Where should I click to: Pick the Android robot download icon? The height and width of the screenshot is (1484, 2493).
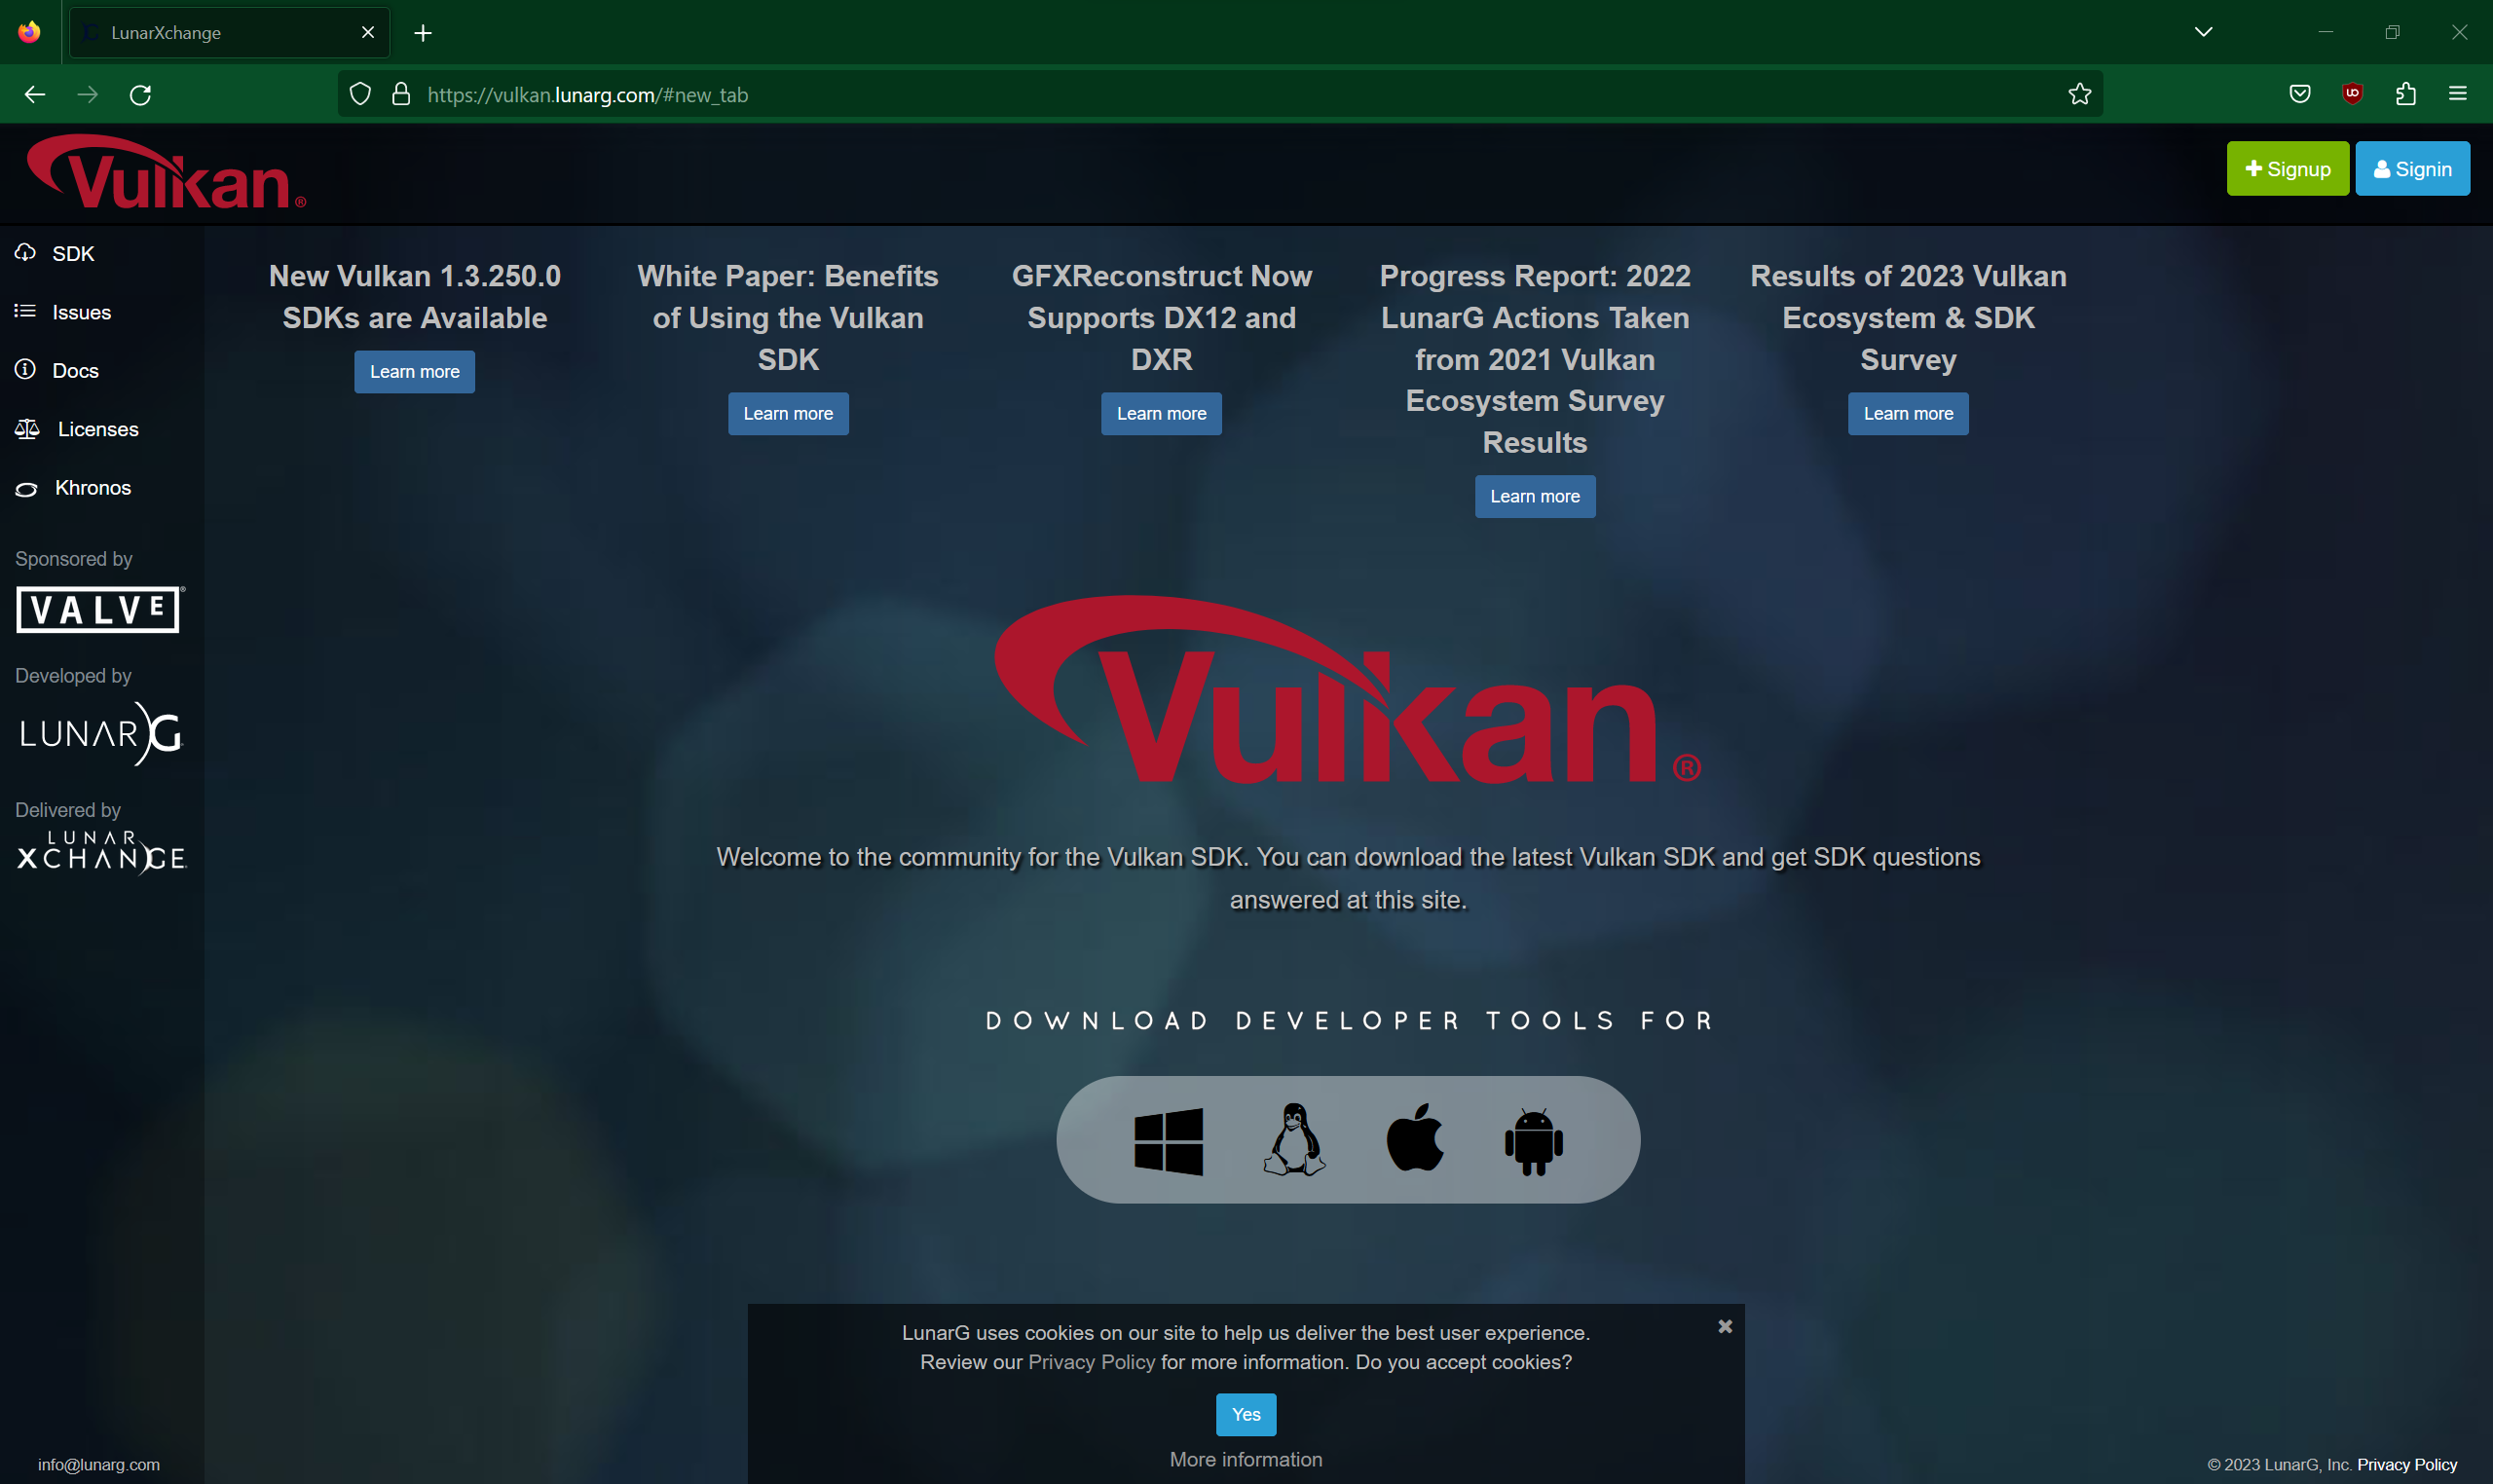pyautogui.click(x=1531, y=1139)
